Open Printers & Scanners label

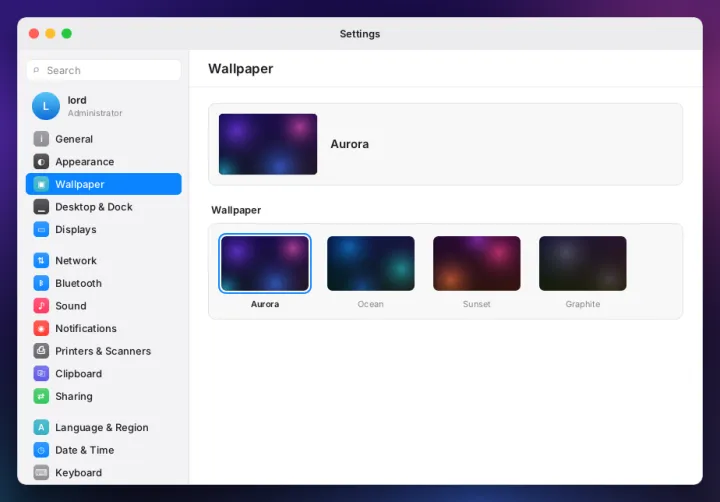[103, 351]
